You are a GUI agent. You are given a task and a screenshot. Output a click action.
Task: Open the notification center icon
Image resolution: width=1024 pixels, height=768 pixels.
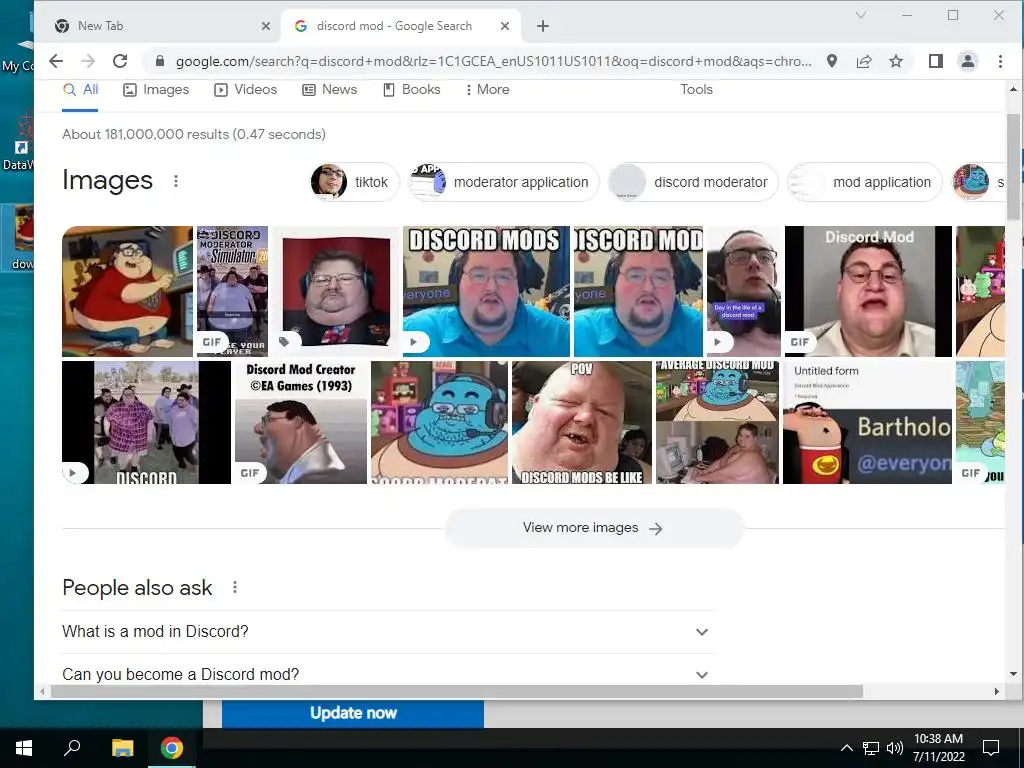pyautogui.click(x=991, y=748)
